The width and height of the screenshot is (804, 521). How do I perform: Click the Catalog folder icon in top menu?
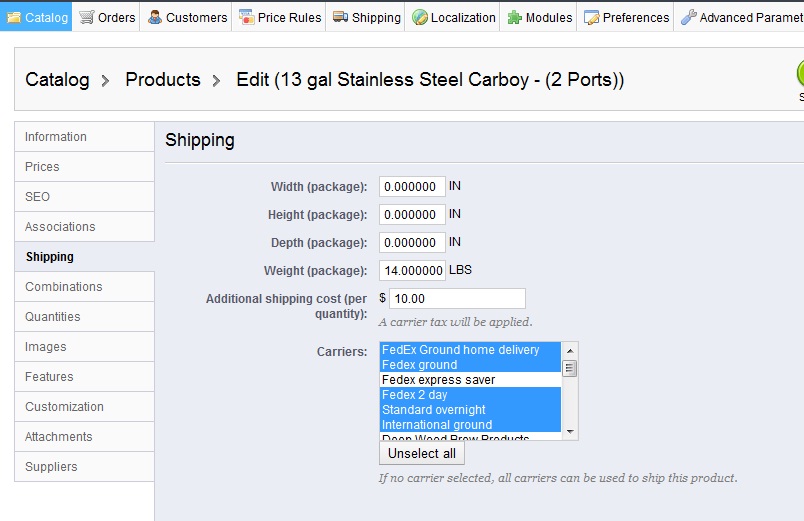[x=14, y=17]
